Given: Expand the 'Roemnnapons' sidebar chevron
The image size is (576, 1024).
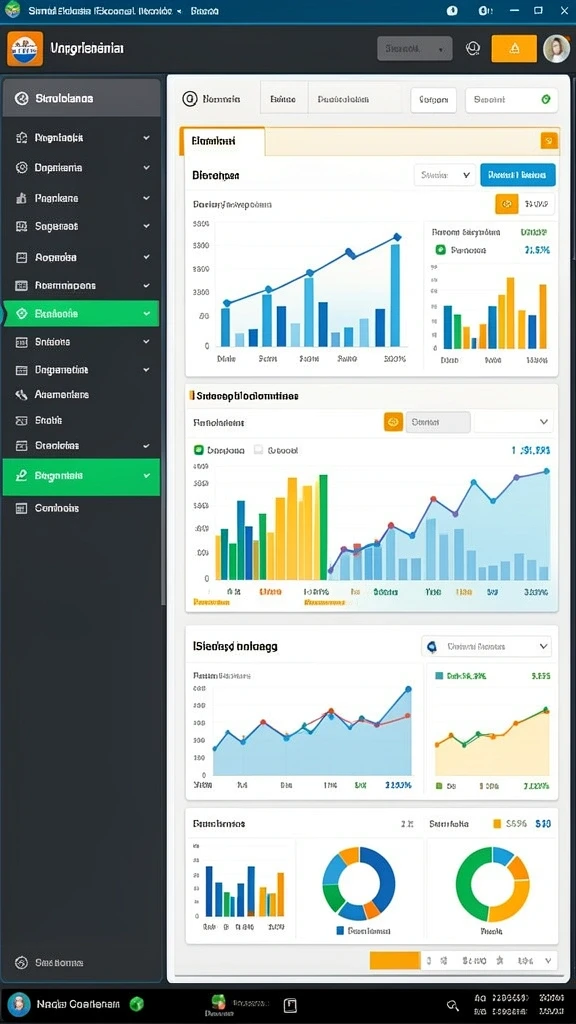Looking at the screenshot, I should coord(146,285).
